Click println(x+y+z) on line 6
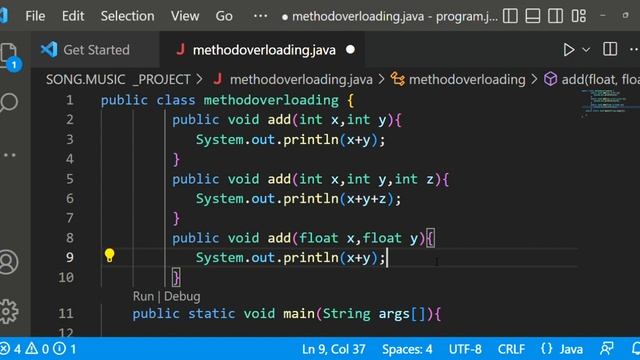Viewport: 640px width, 360px height. pos(338,199)
